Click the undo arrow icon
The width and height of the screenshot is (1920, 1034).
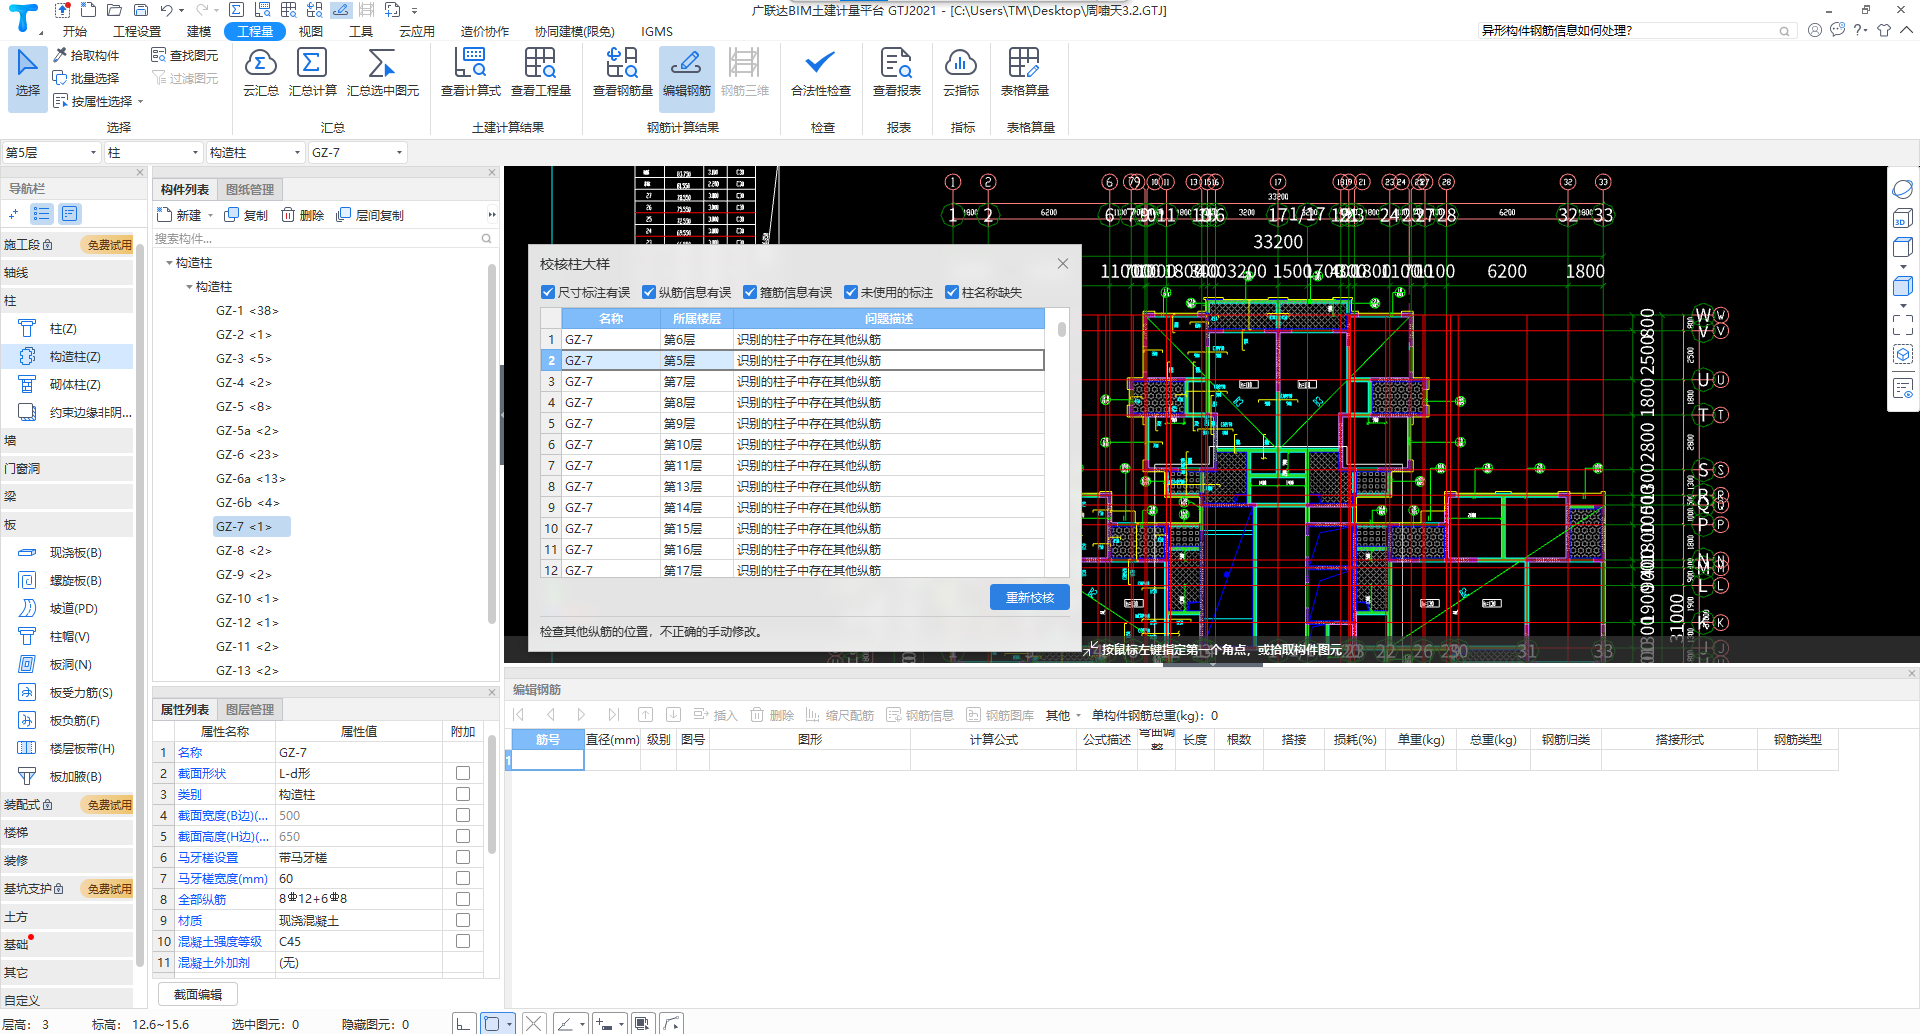tap(166, 10)
